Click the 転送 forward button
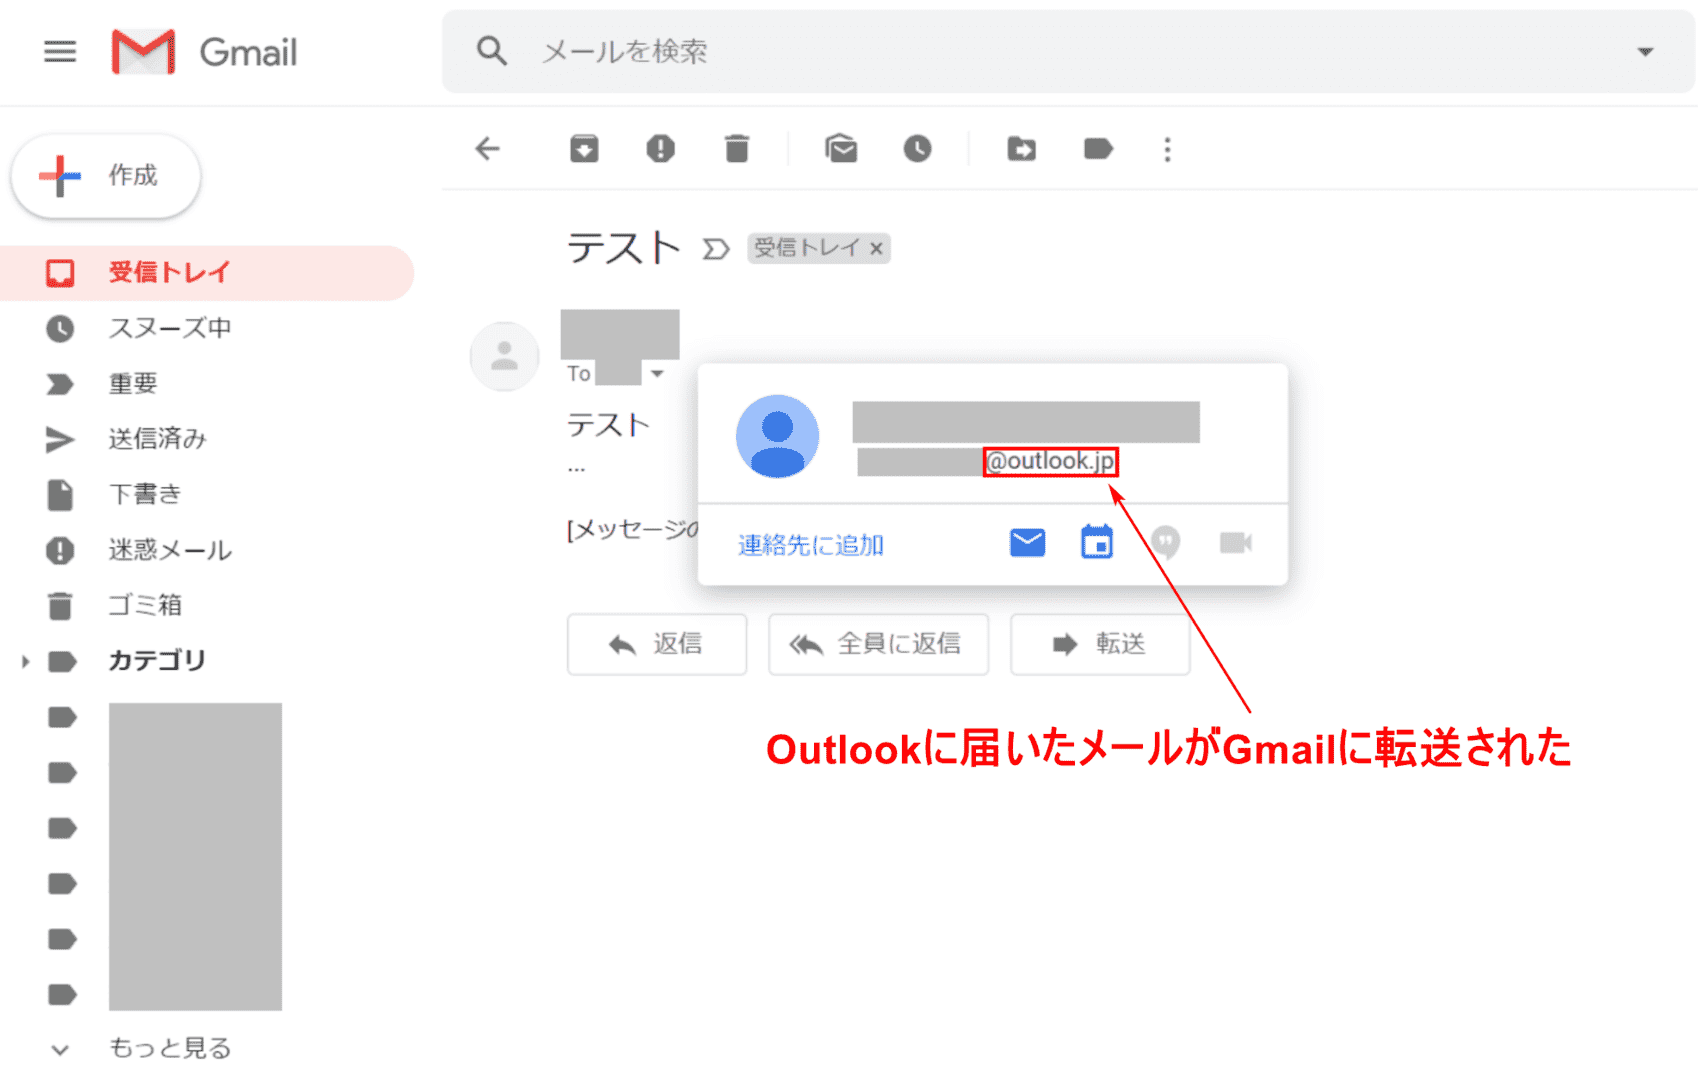1698x1080 pixels. coord(1100,644)
